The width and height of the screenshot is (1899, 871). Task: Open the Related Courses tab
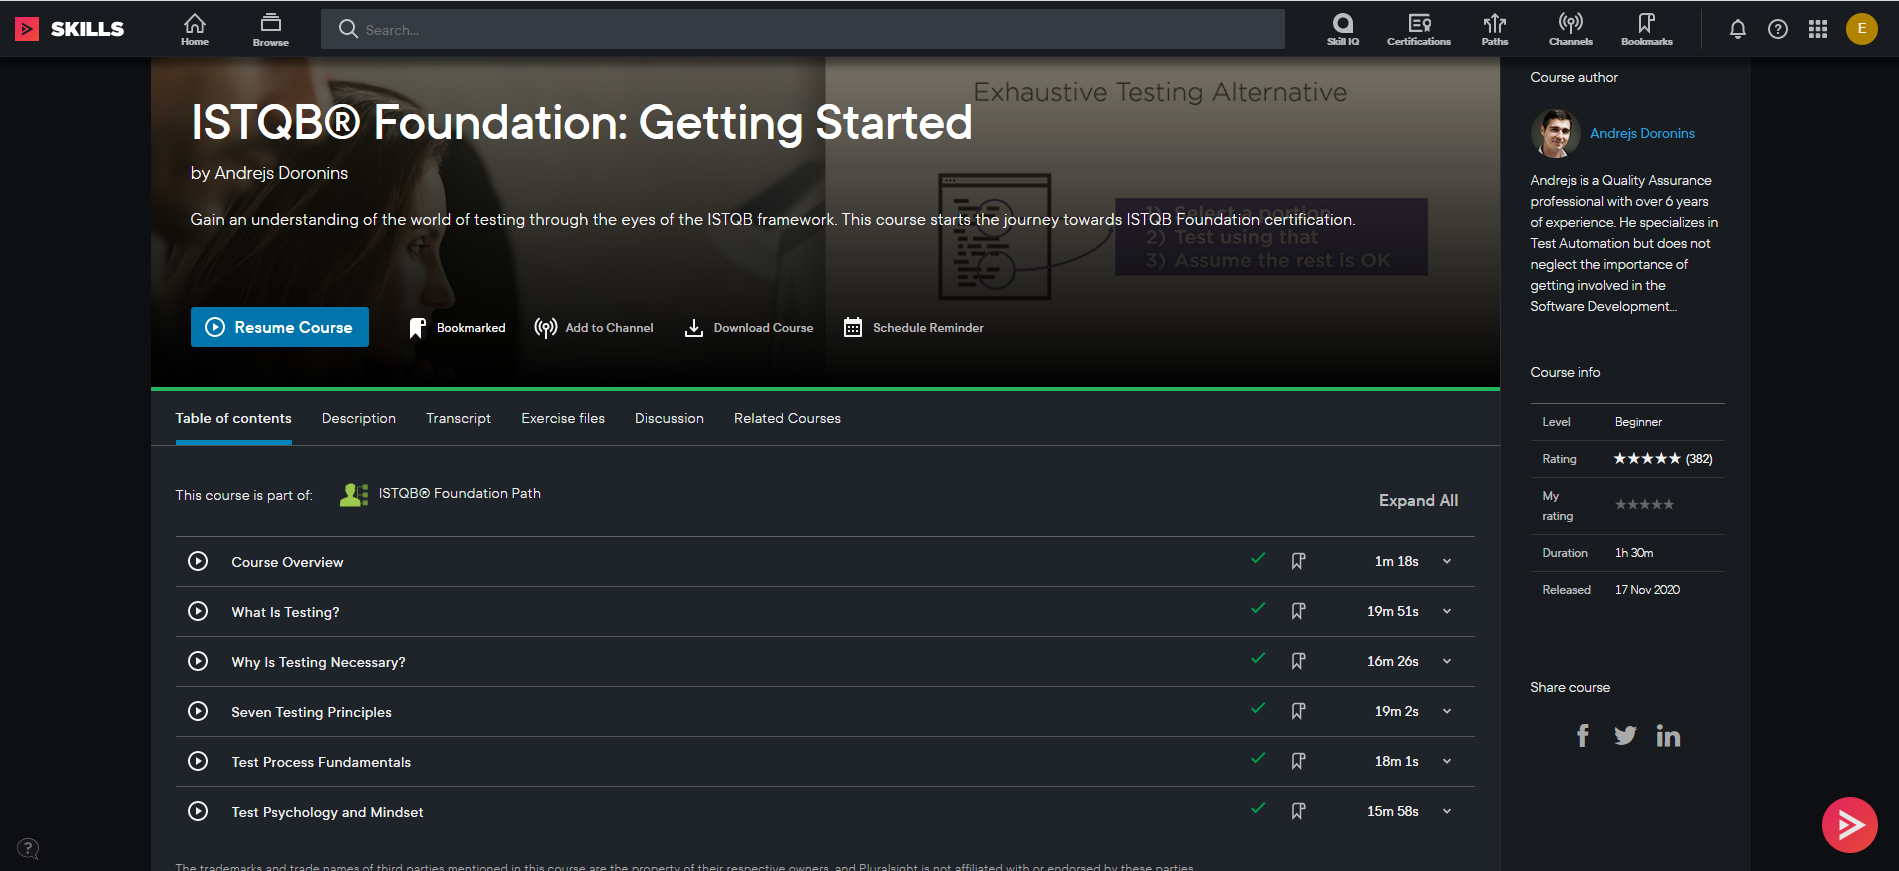(x=787, y=418)
